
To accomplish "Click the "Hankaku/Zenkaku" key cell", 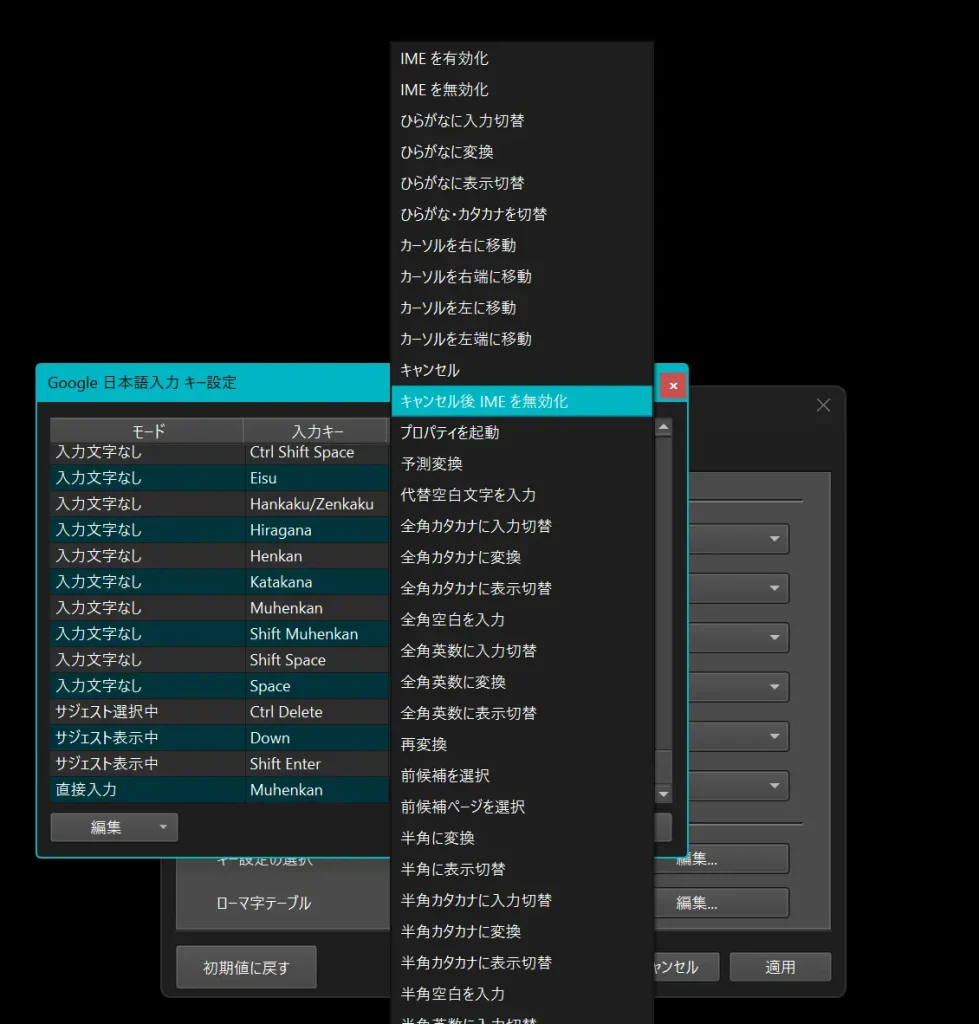I will coord(317,504).
